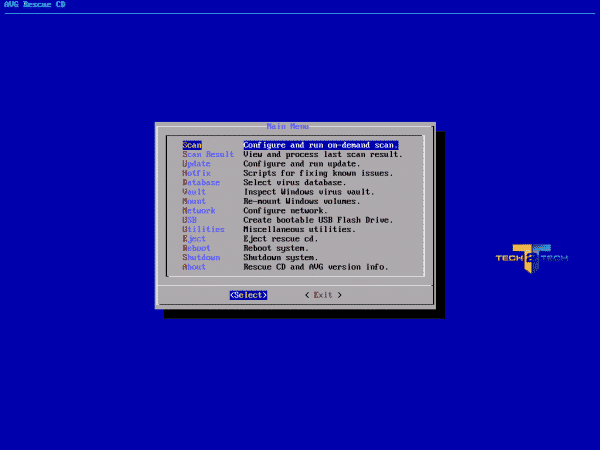Image resolution: width=600 pixels, height=450 pixels.
Task: Click 'Configure and run on-demand scan.' description
Action: (x=321, y=145)
